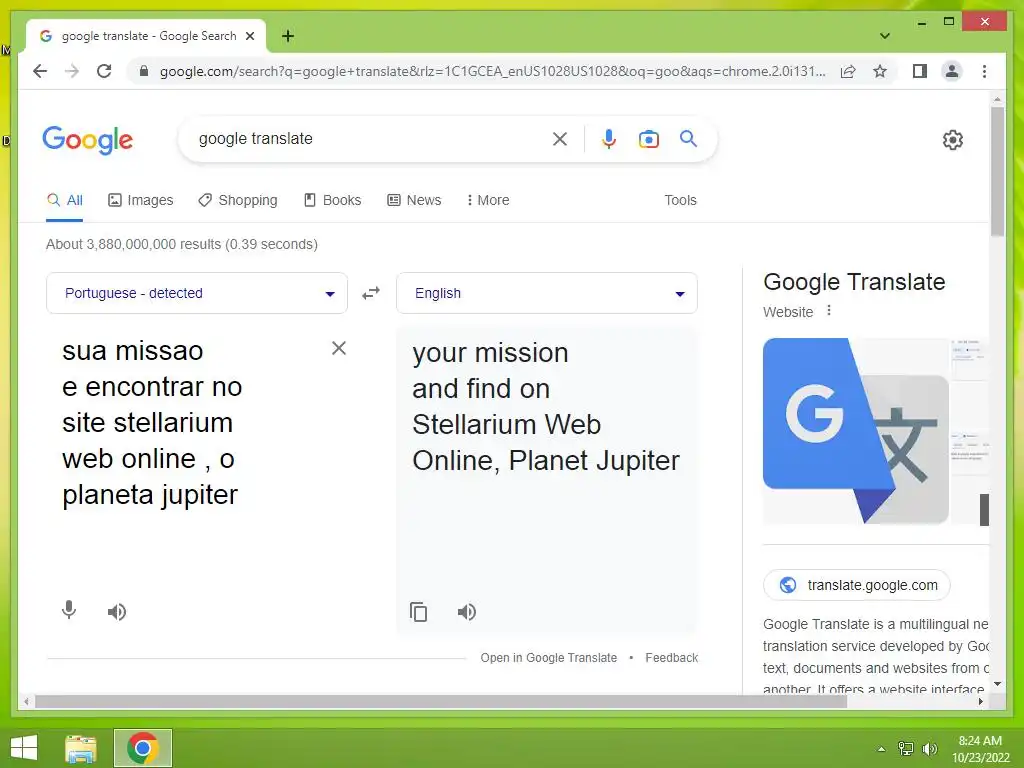Switch to the Shopping tab
The width and height of the screenshot is (1024, 768).
coord(238,200)
